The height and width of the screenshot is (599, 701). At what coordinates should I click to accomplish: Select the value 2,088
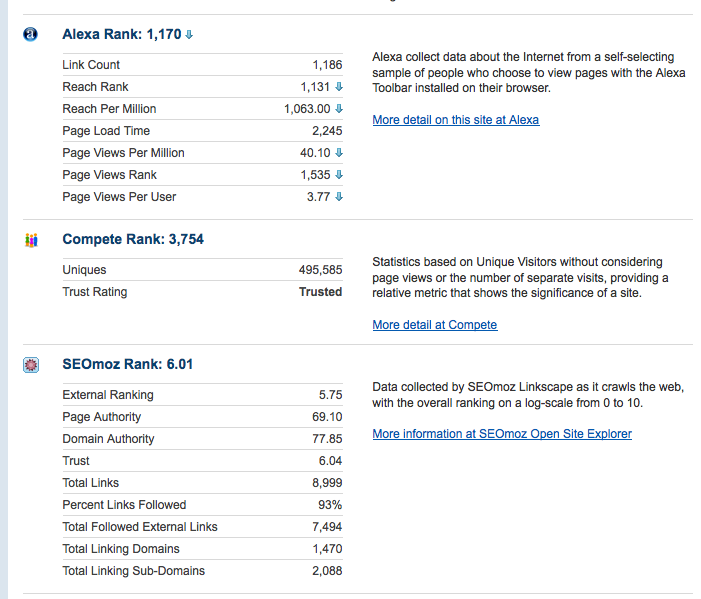[x=327, y=571]
